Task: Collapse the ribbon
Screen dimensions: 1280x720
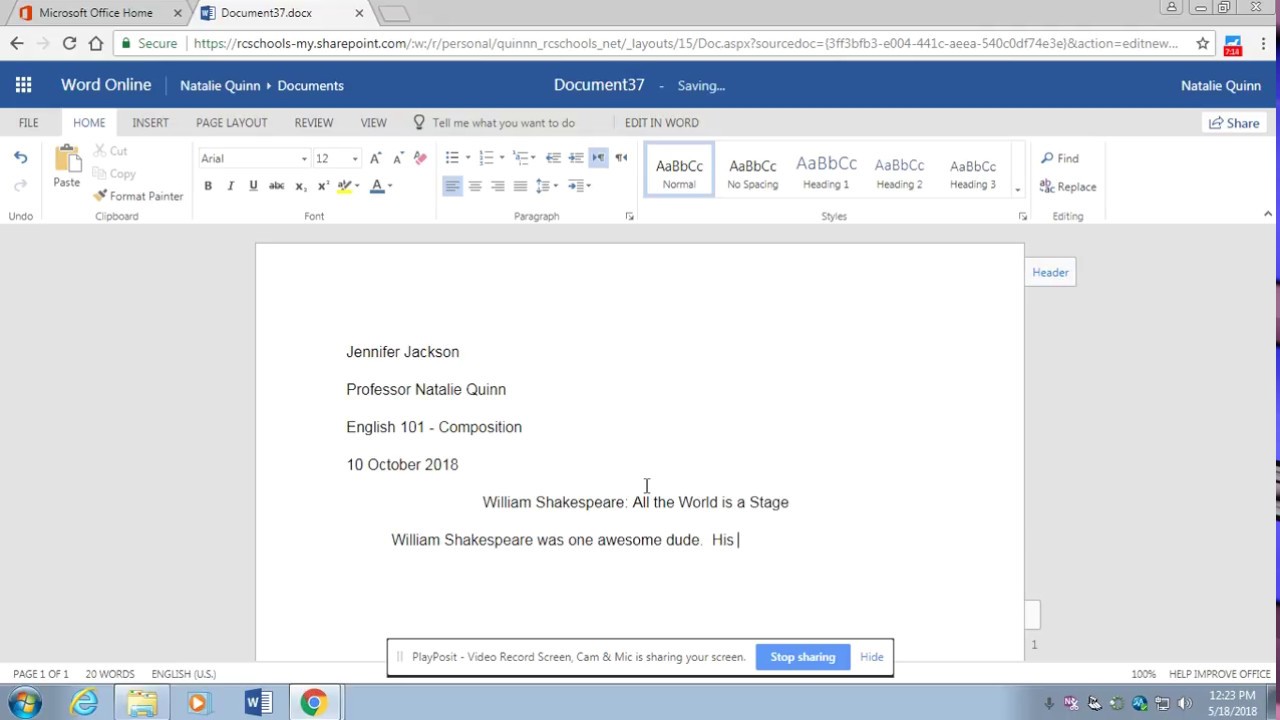Action: 1268,214
